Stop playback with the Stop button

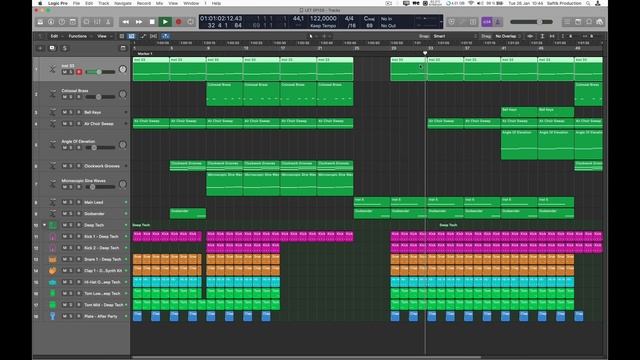point(152,22)
